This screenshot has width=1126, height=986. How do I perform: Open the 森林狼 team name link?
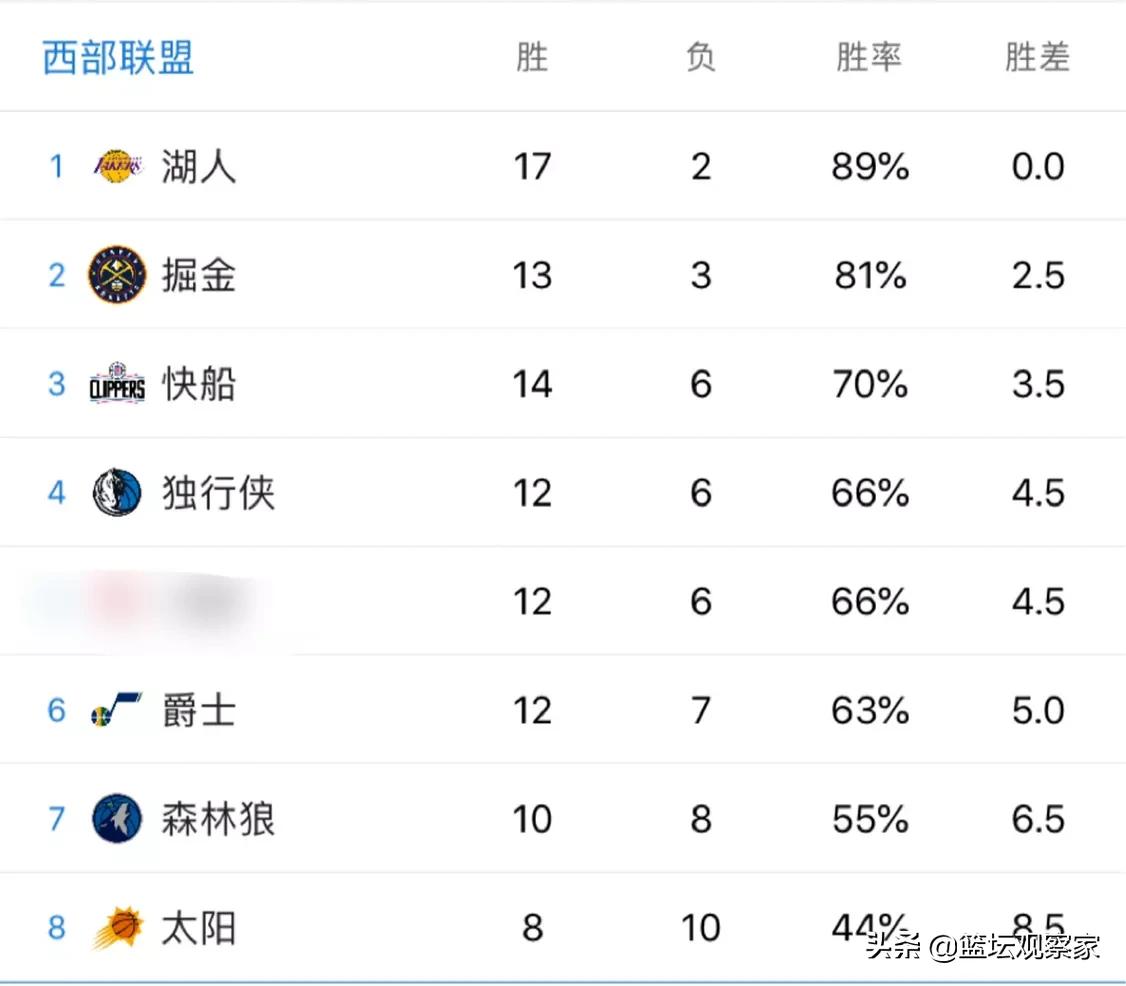pos(218,819)
